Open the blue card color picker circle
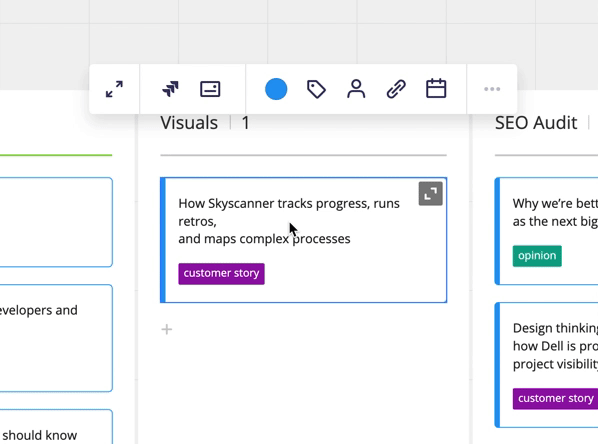 pos(276,89)
